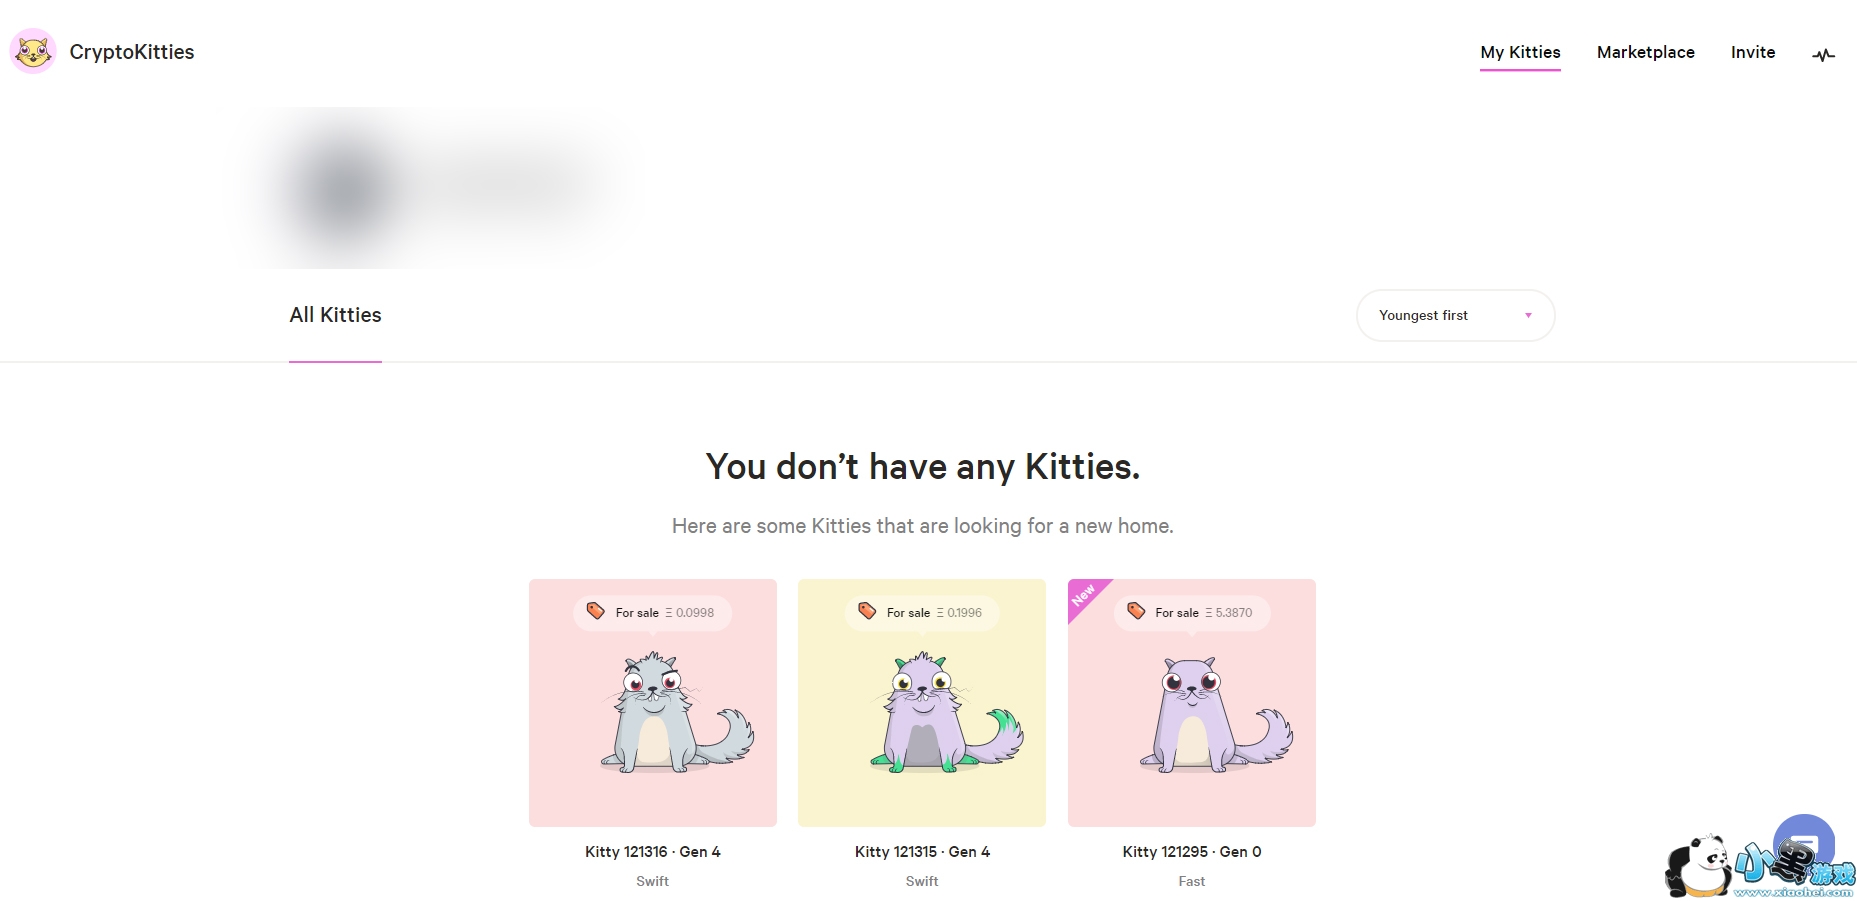Open Kitty 121316 Gen 4 title link
This screenshot has height=901, width=1857.
coord(652,852)
